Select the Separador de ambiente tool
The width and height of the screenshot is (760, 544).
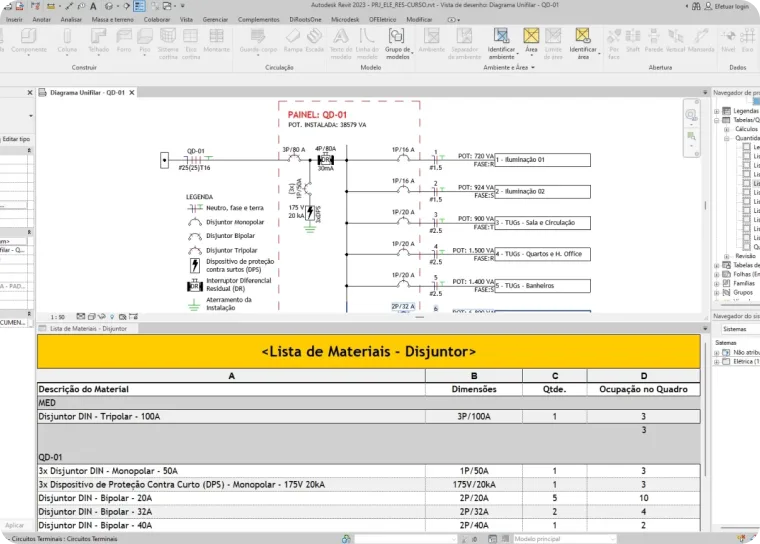coord(464,44)
